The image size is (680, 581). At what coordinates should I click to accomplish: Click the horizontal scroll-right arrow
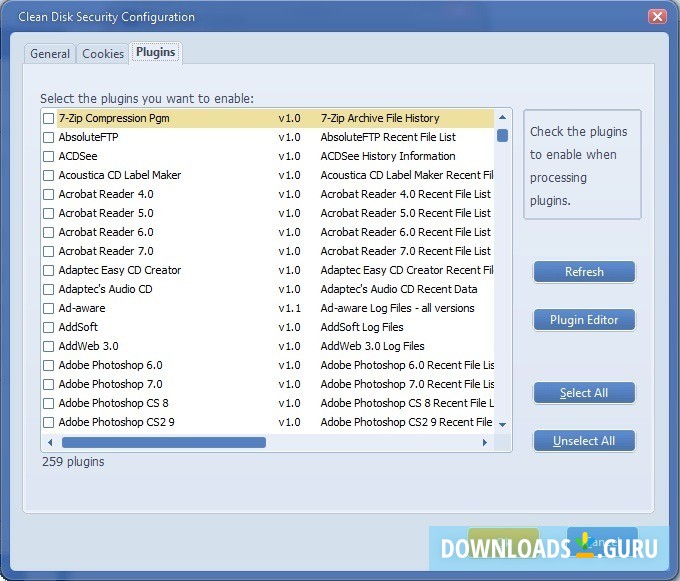485,442
